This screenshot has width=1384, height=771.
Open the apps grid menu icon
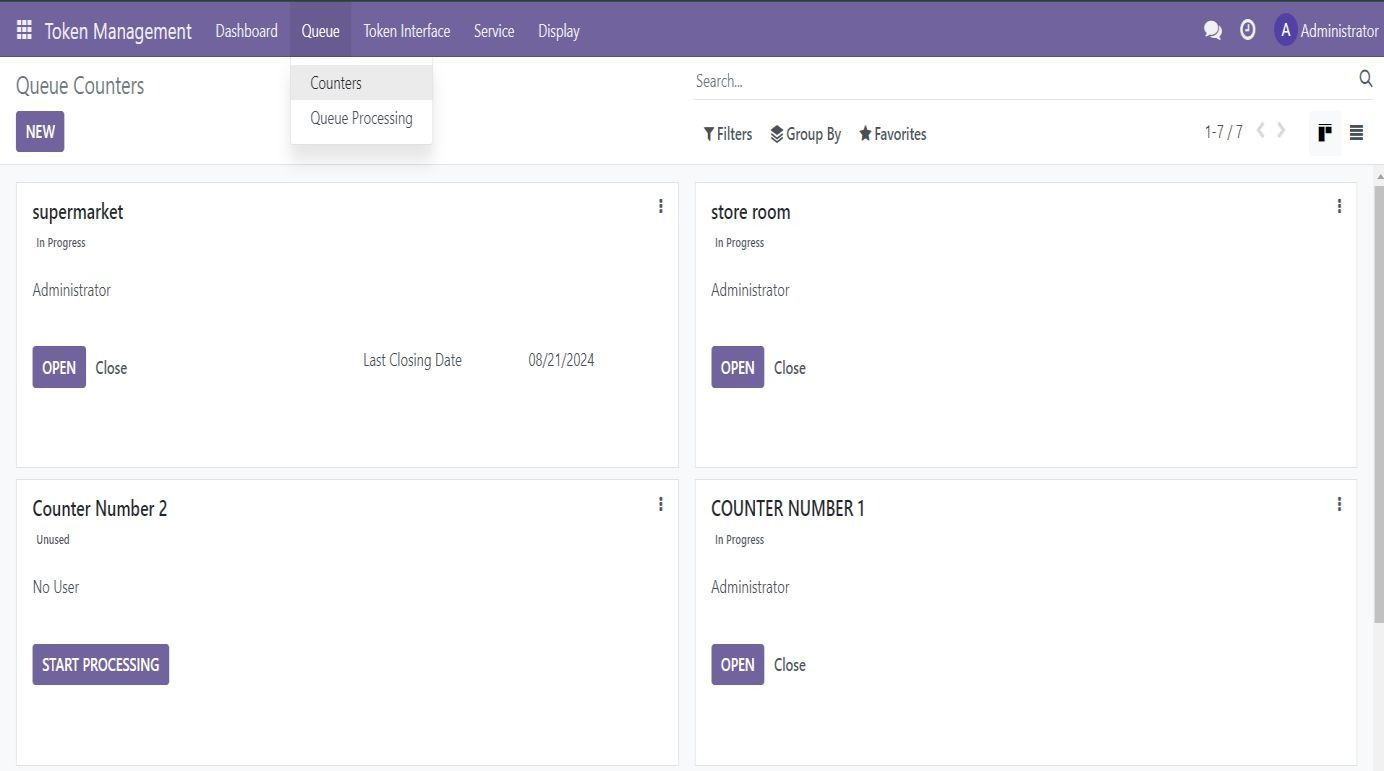click(x=24, y=30)
